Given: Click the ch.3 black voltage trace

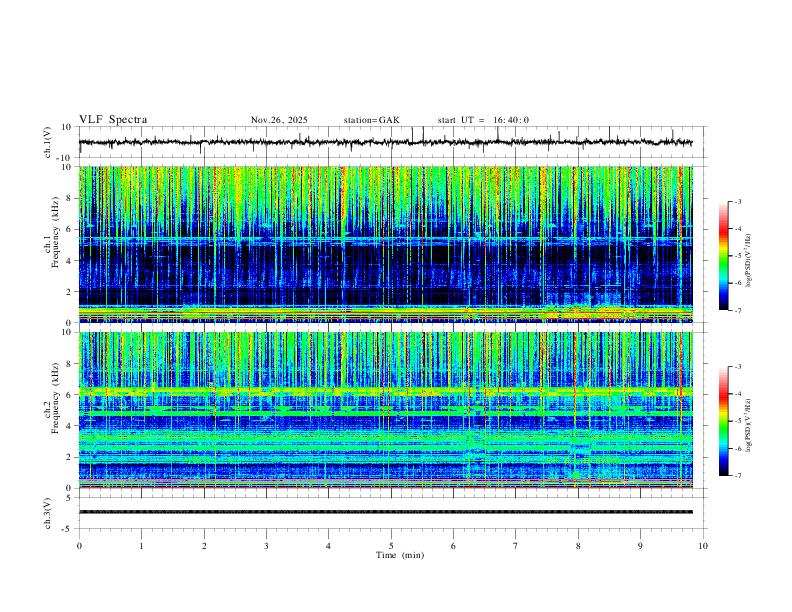Looking at the screenshot, I should [386, 512].
